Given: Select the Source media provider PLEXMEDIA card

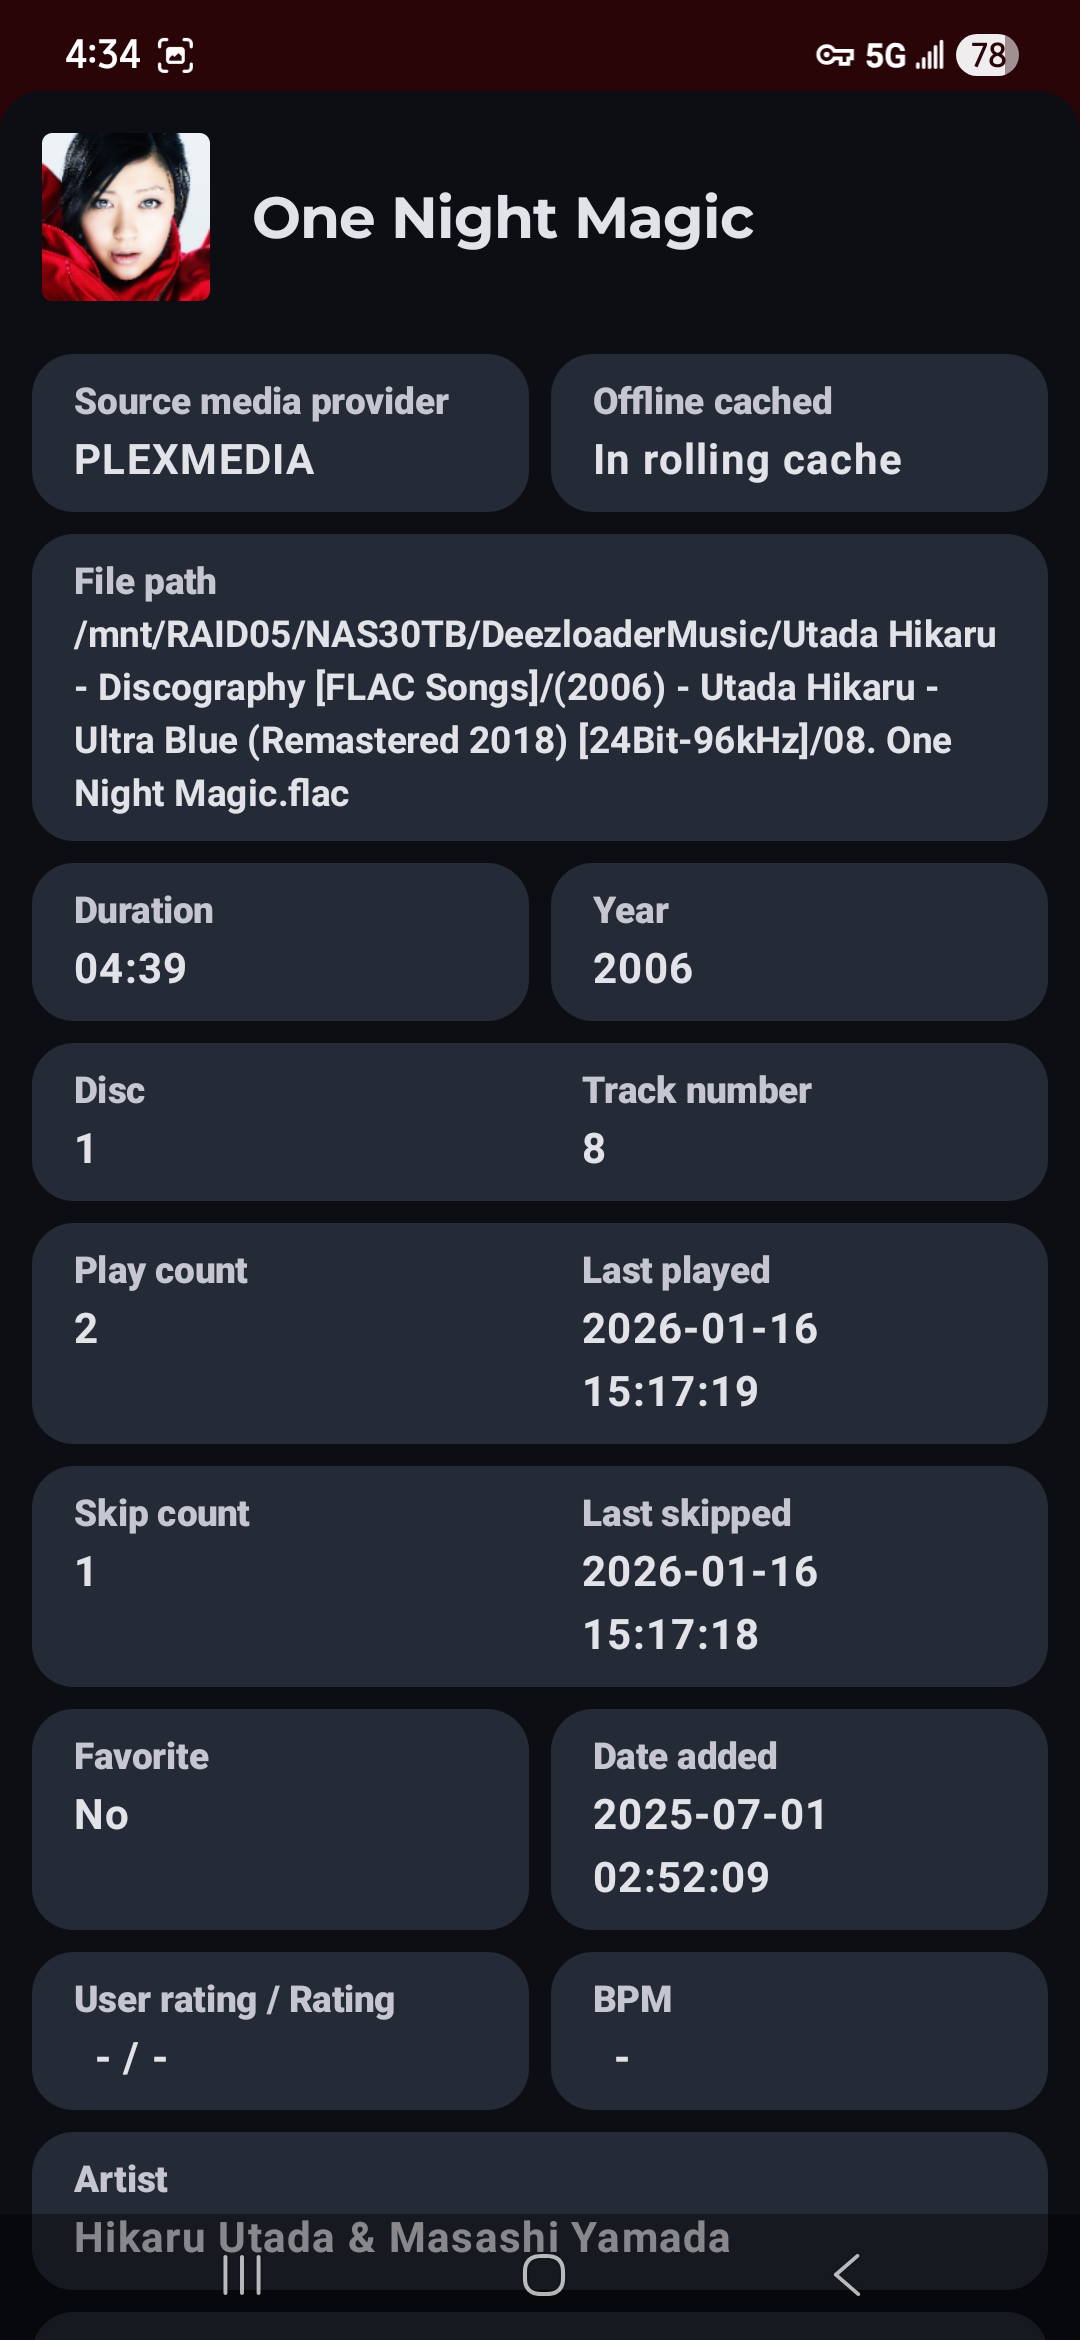Looking at the screenshot, I should pyautogui.click(x=280, y=433).
